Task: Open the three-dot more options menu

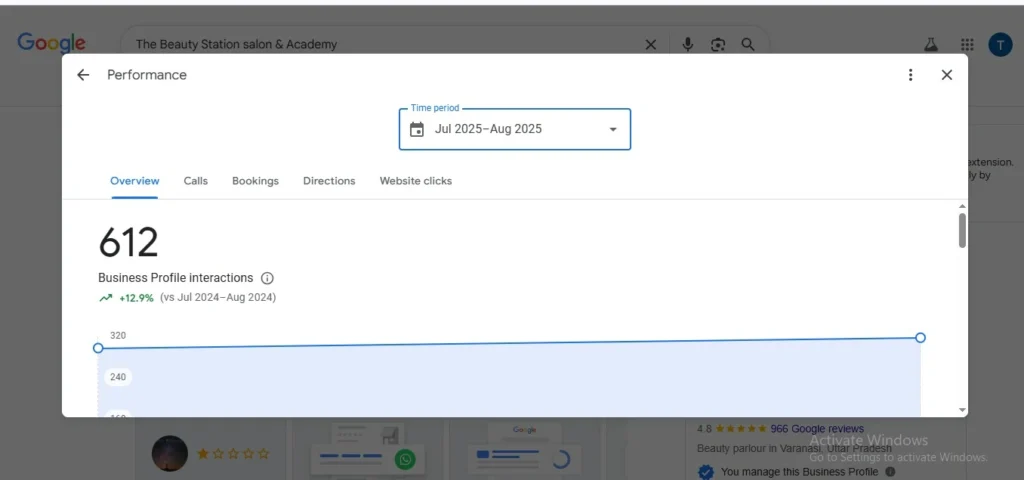Action: coord(910,75)
